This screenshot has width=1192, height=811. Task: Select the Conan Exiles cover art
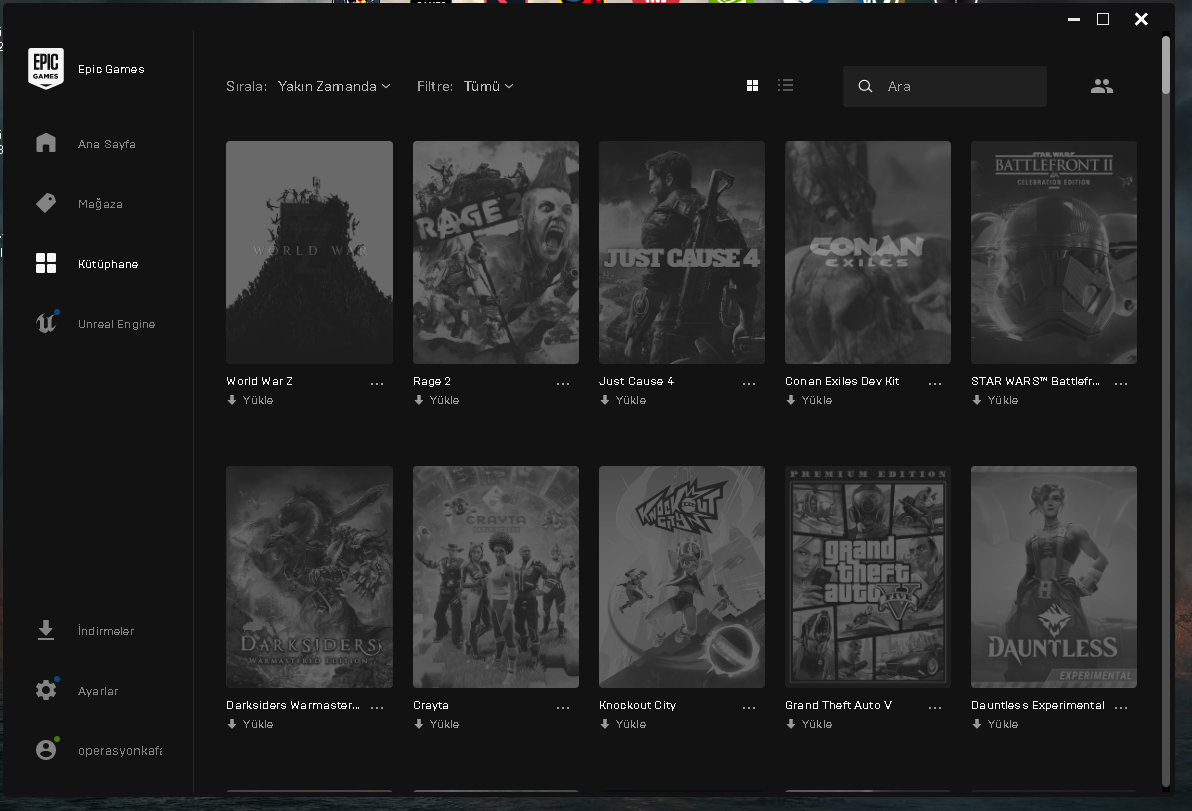coord(868,252)
